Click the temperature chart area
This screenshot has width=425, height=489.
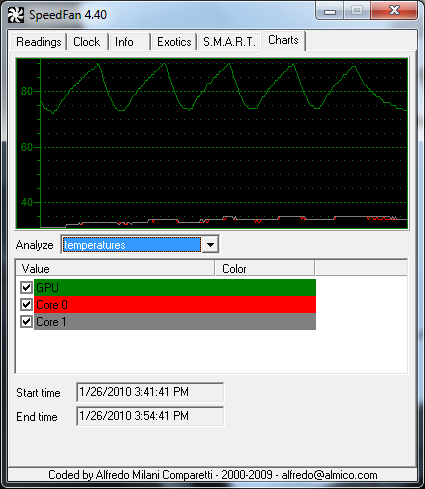[212, 143]
